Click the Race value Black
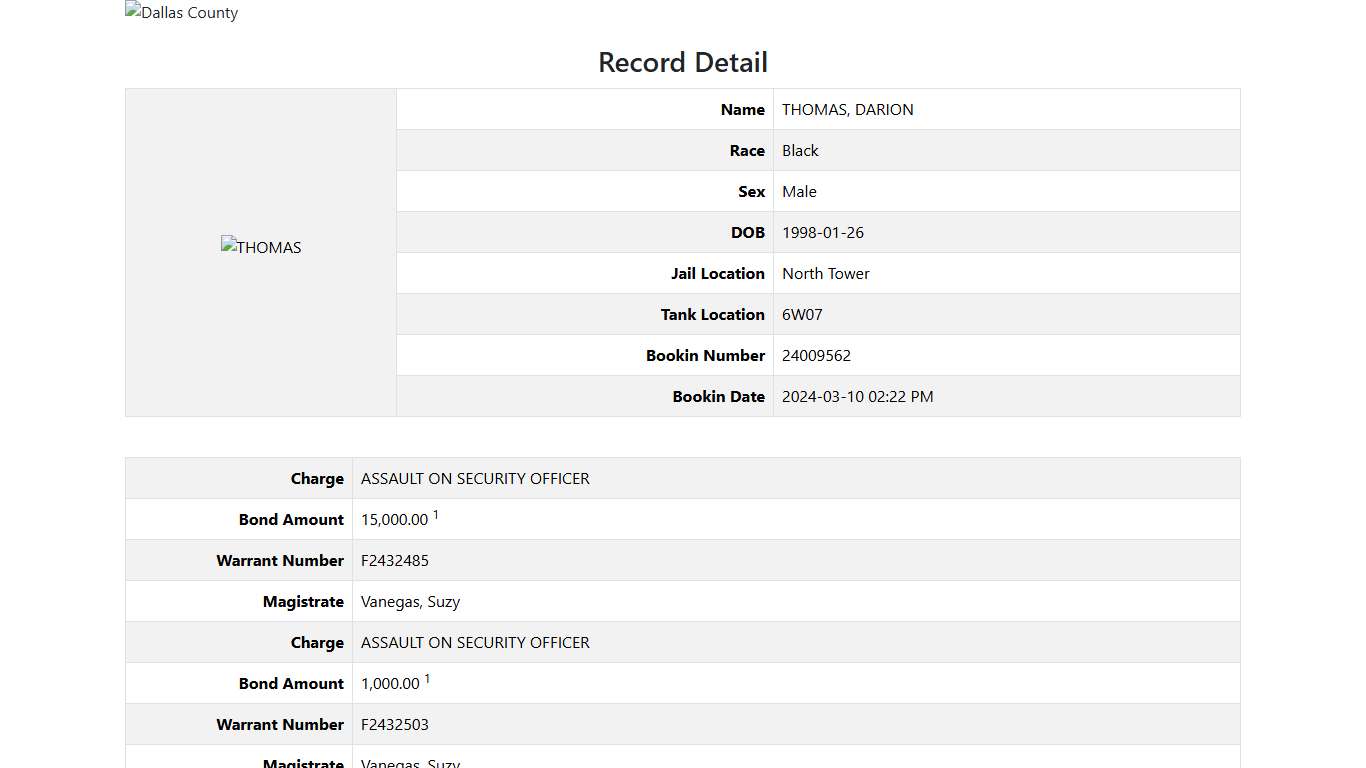The height and width of the screenshot is (768, 1366). (x=800, y=150)
